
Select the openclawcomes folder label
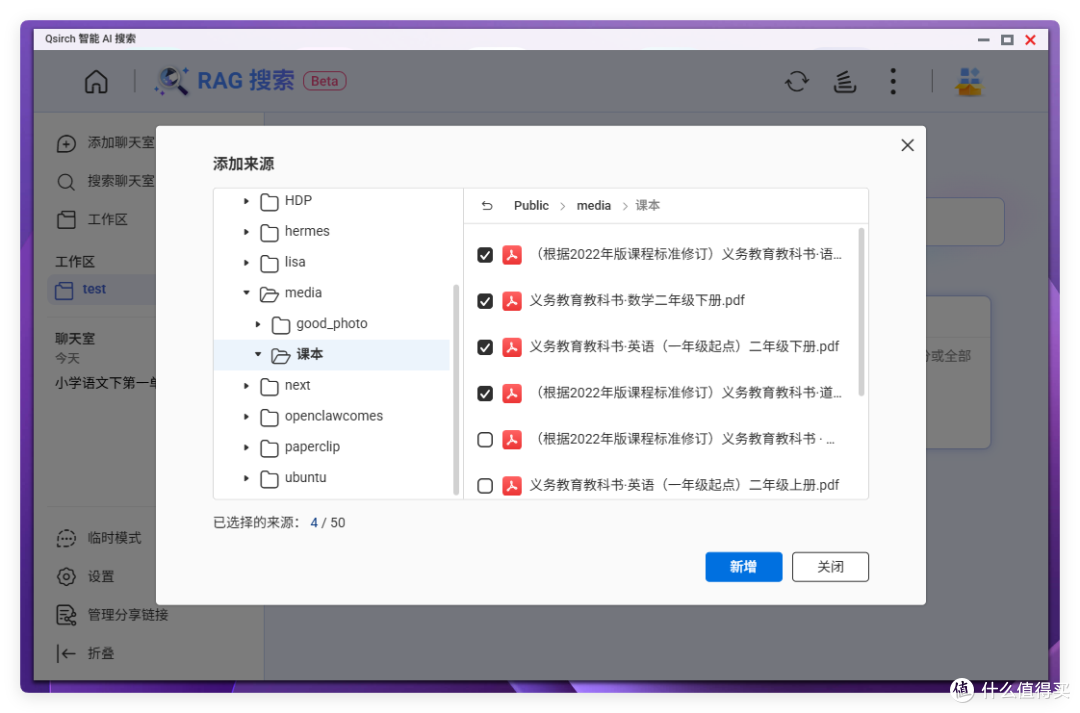pyautogui.click(x=333, y=416)
